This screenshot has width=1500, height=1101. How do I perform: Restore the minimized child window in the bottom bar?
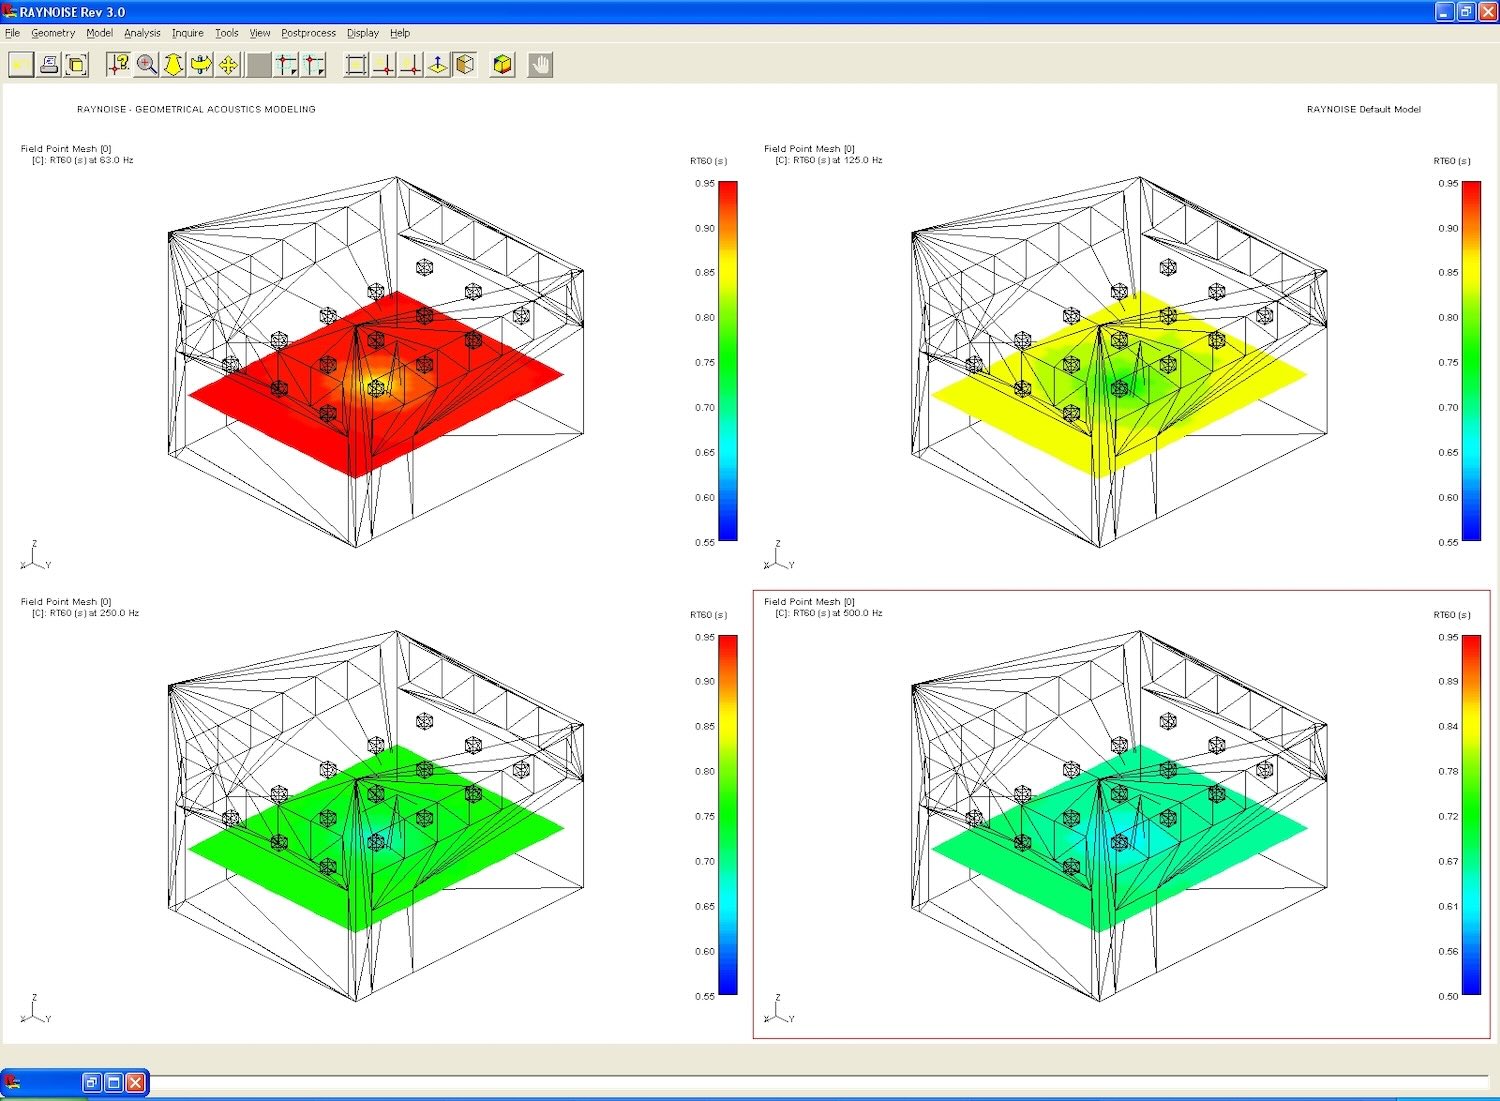[91, 1082]
